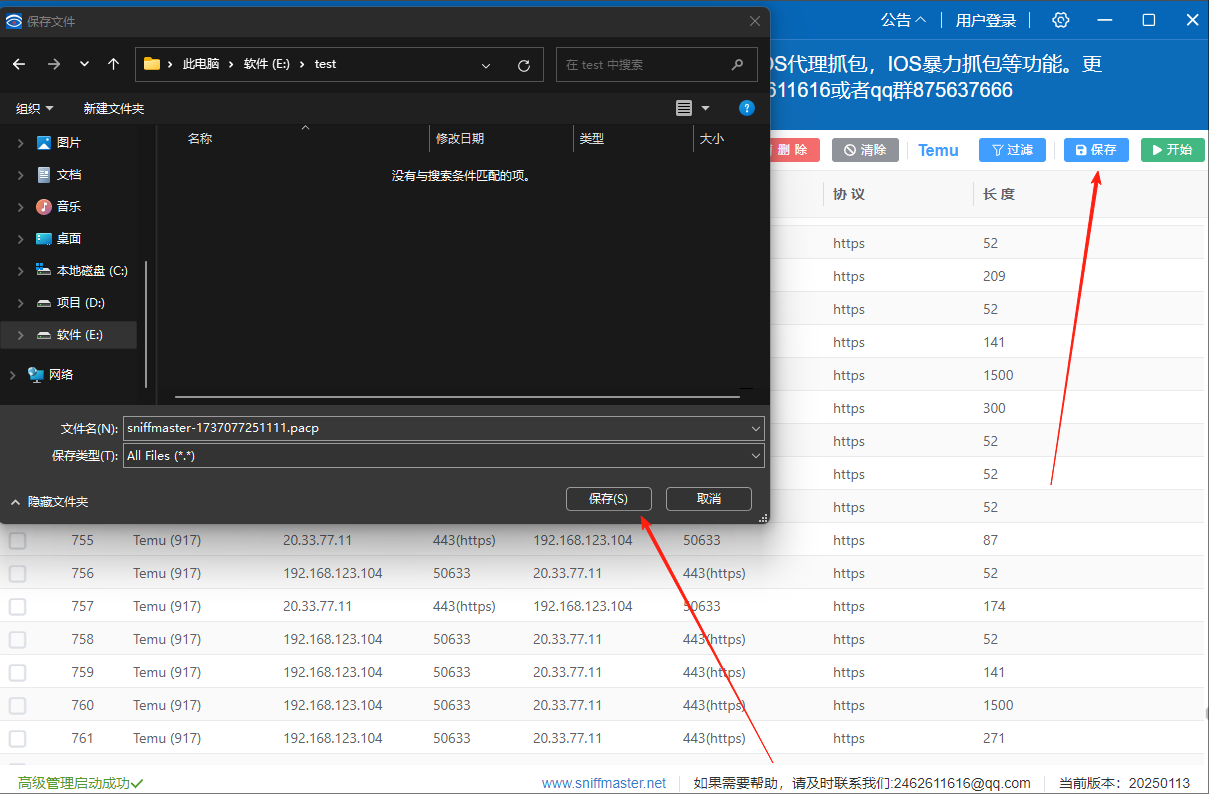Expand the 软件 (E:) tree node
This screenshot has height=794, width=1209.
coord(20,335)
